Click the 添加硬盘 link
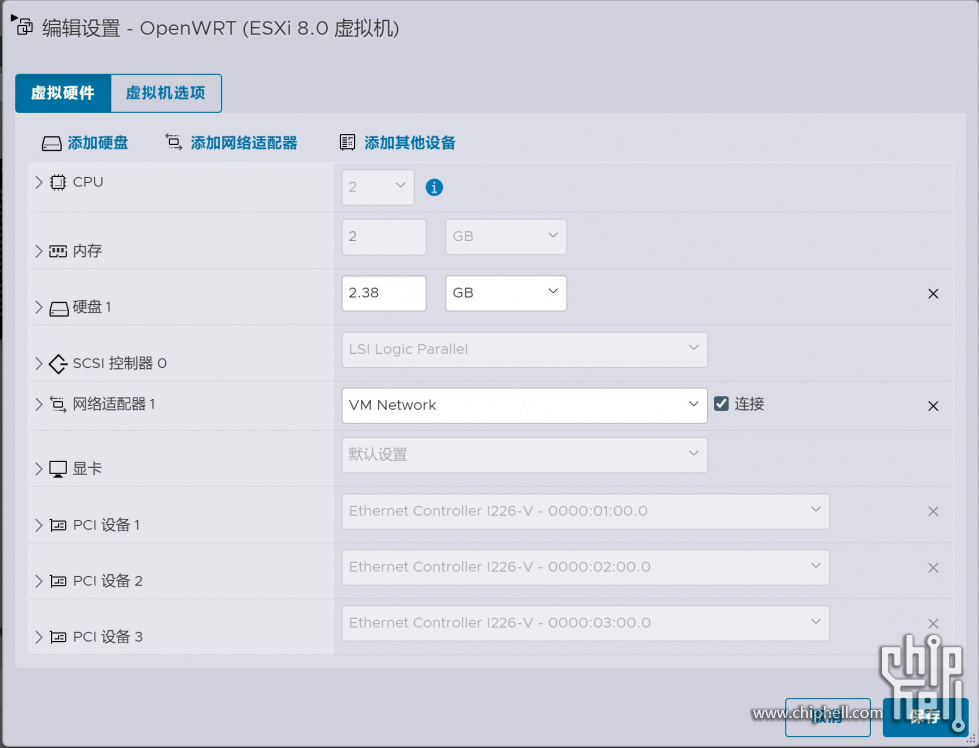 click(98, 143)
